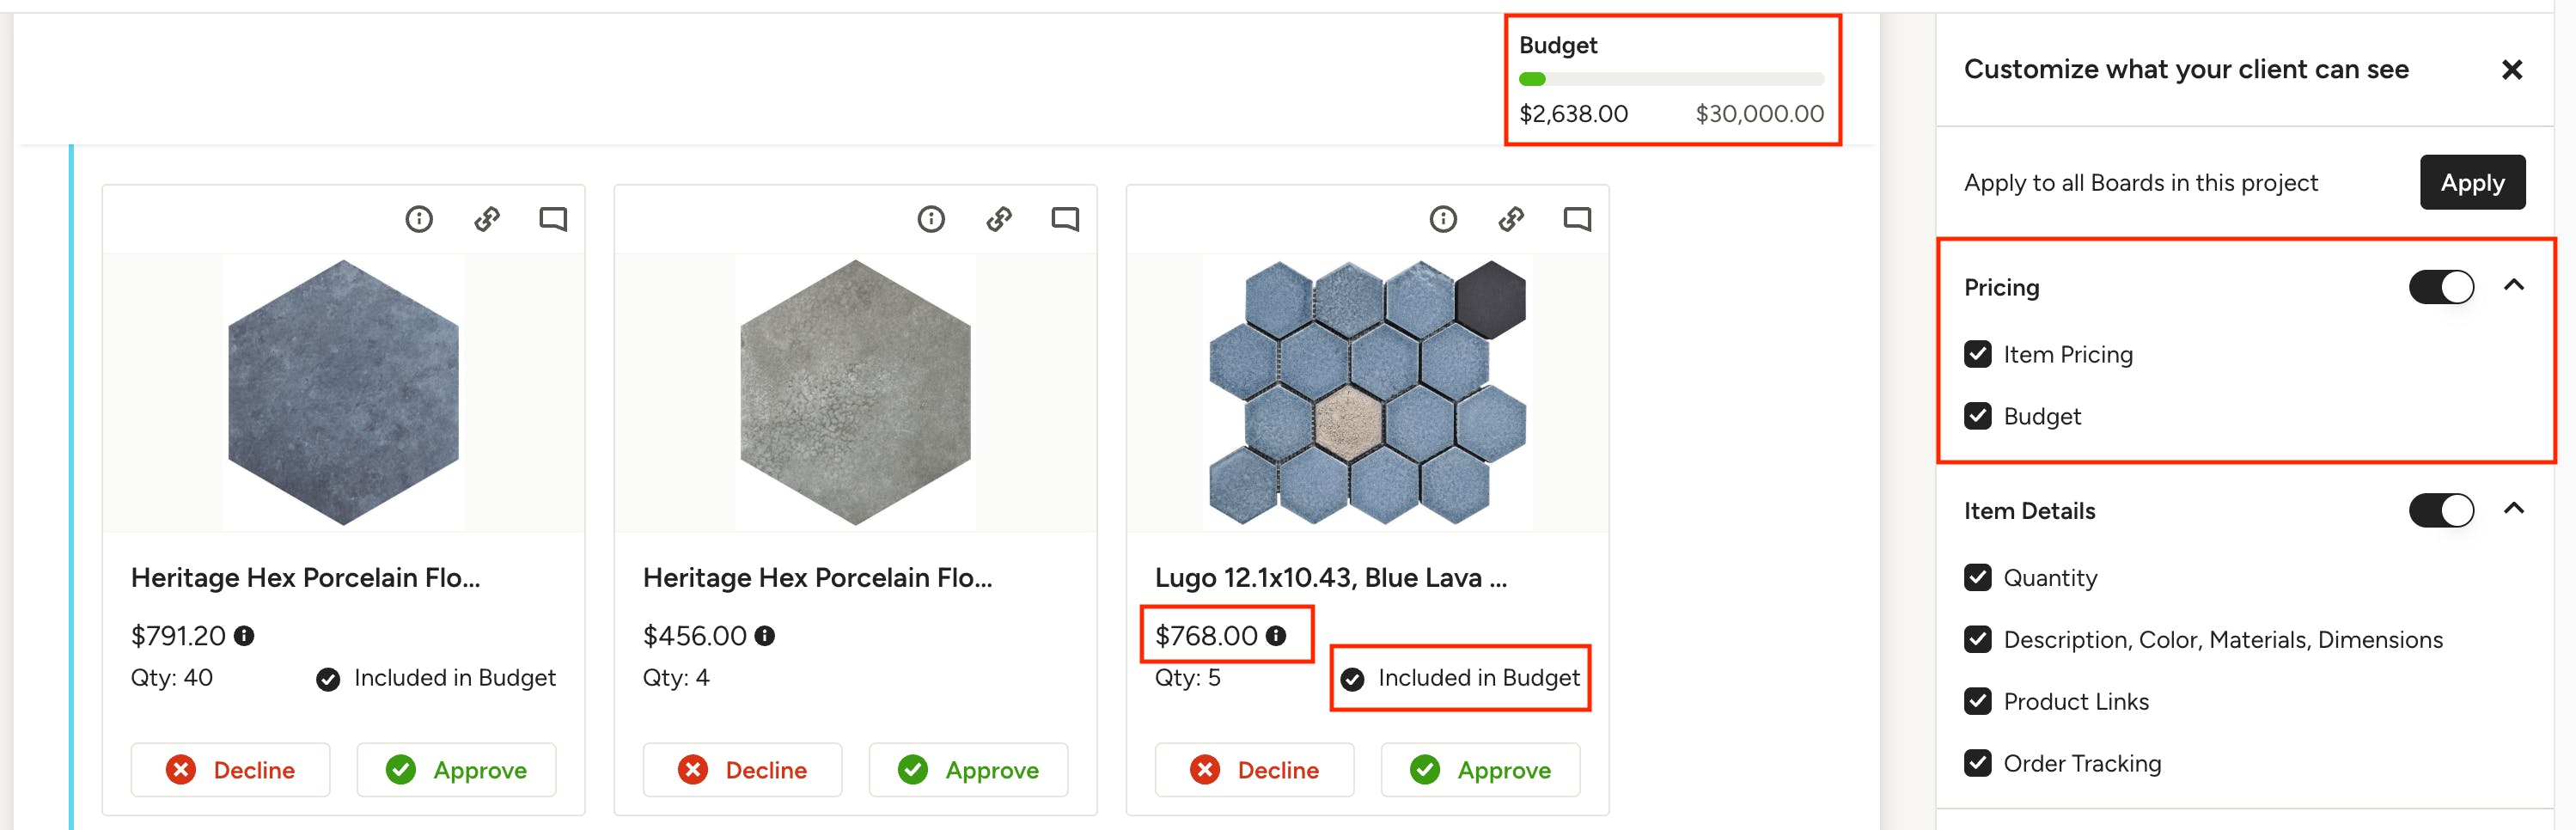Approve the Lugo Blue Lava tile

pyautogui.click(x=1480, y=770)
